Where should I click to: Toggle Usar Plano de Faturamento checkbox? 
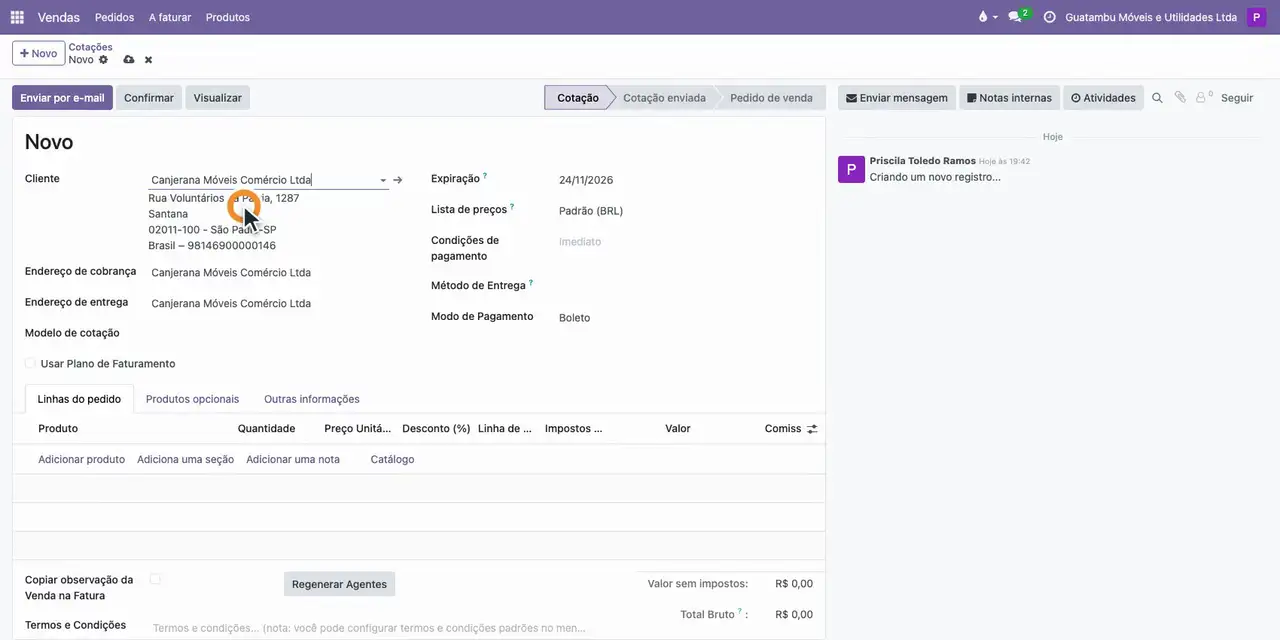tap(30, 364)
